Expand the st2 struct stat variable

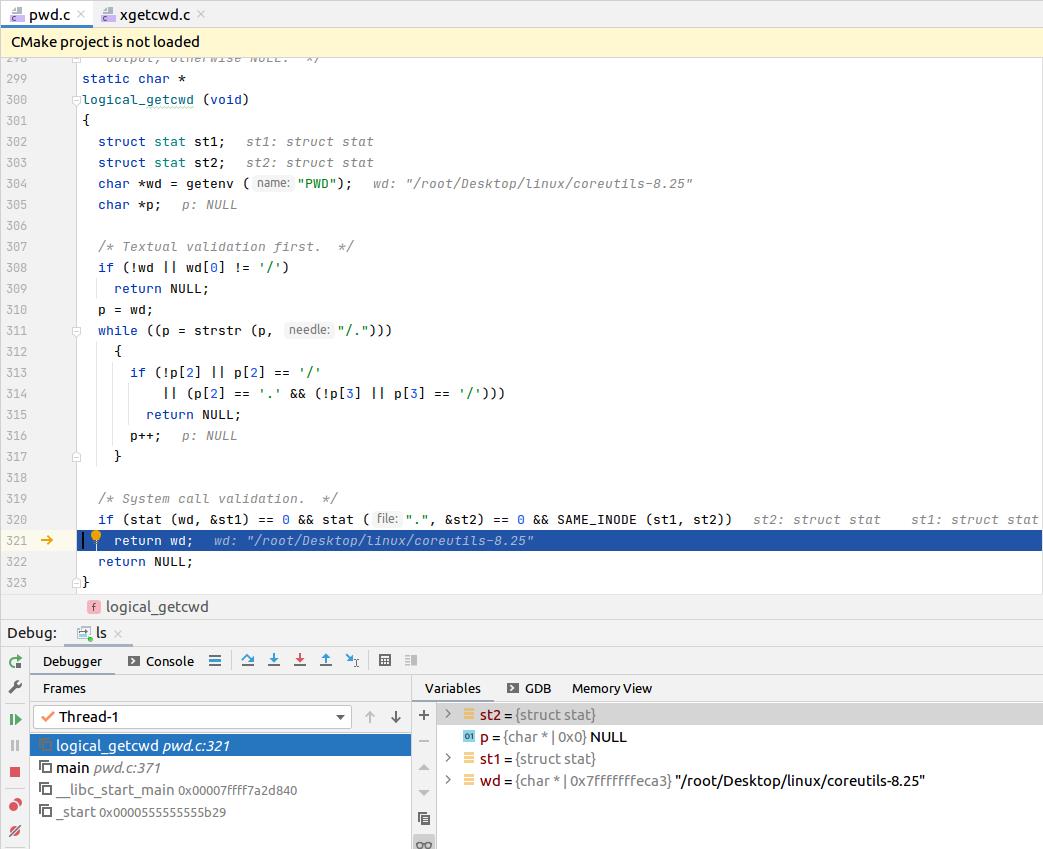(x=448, y=714)
